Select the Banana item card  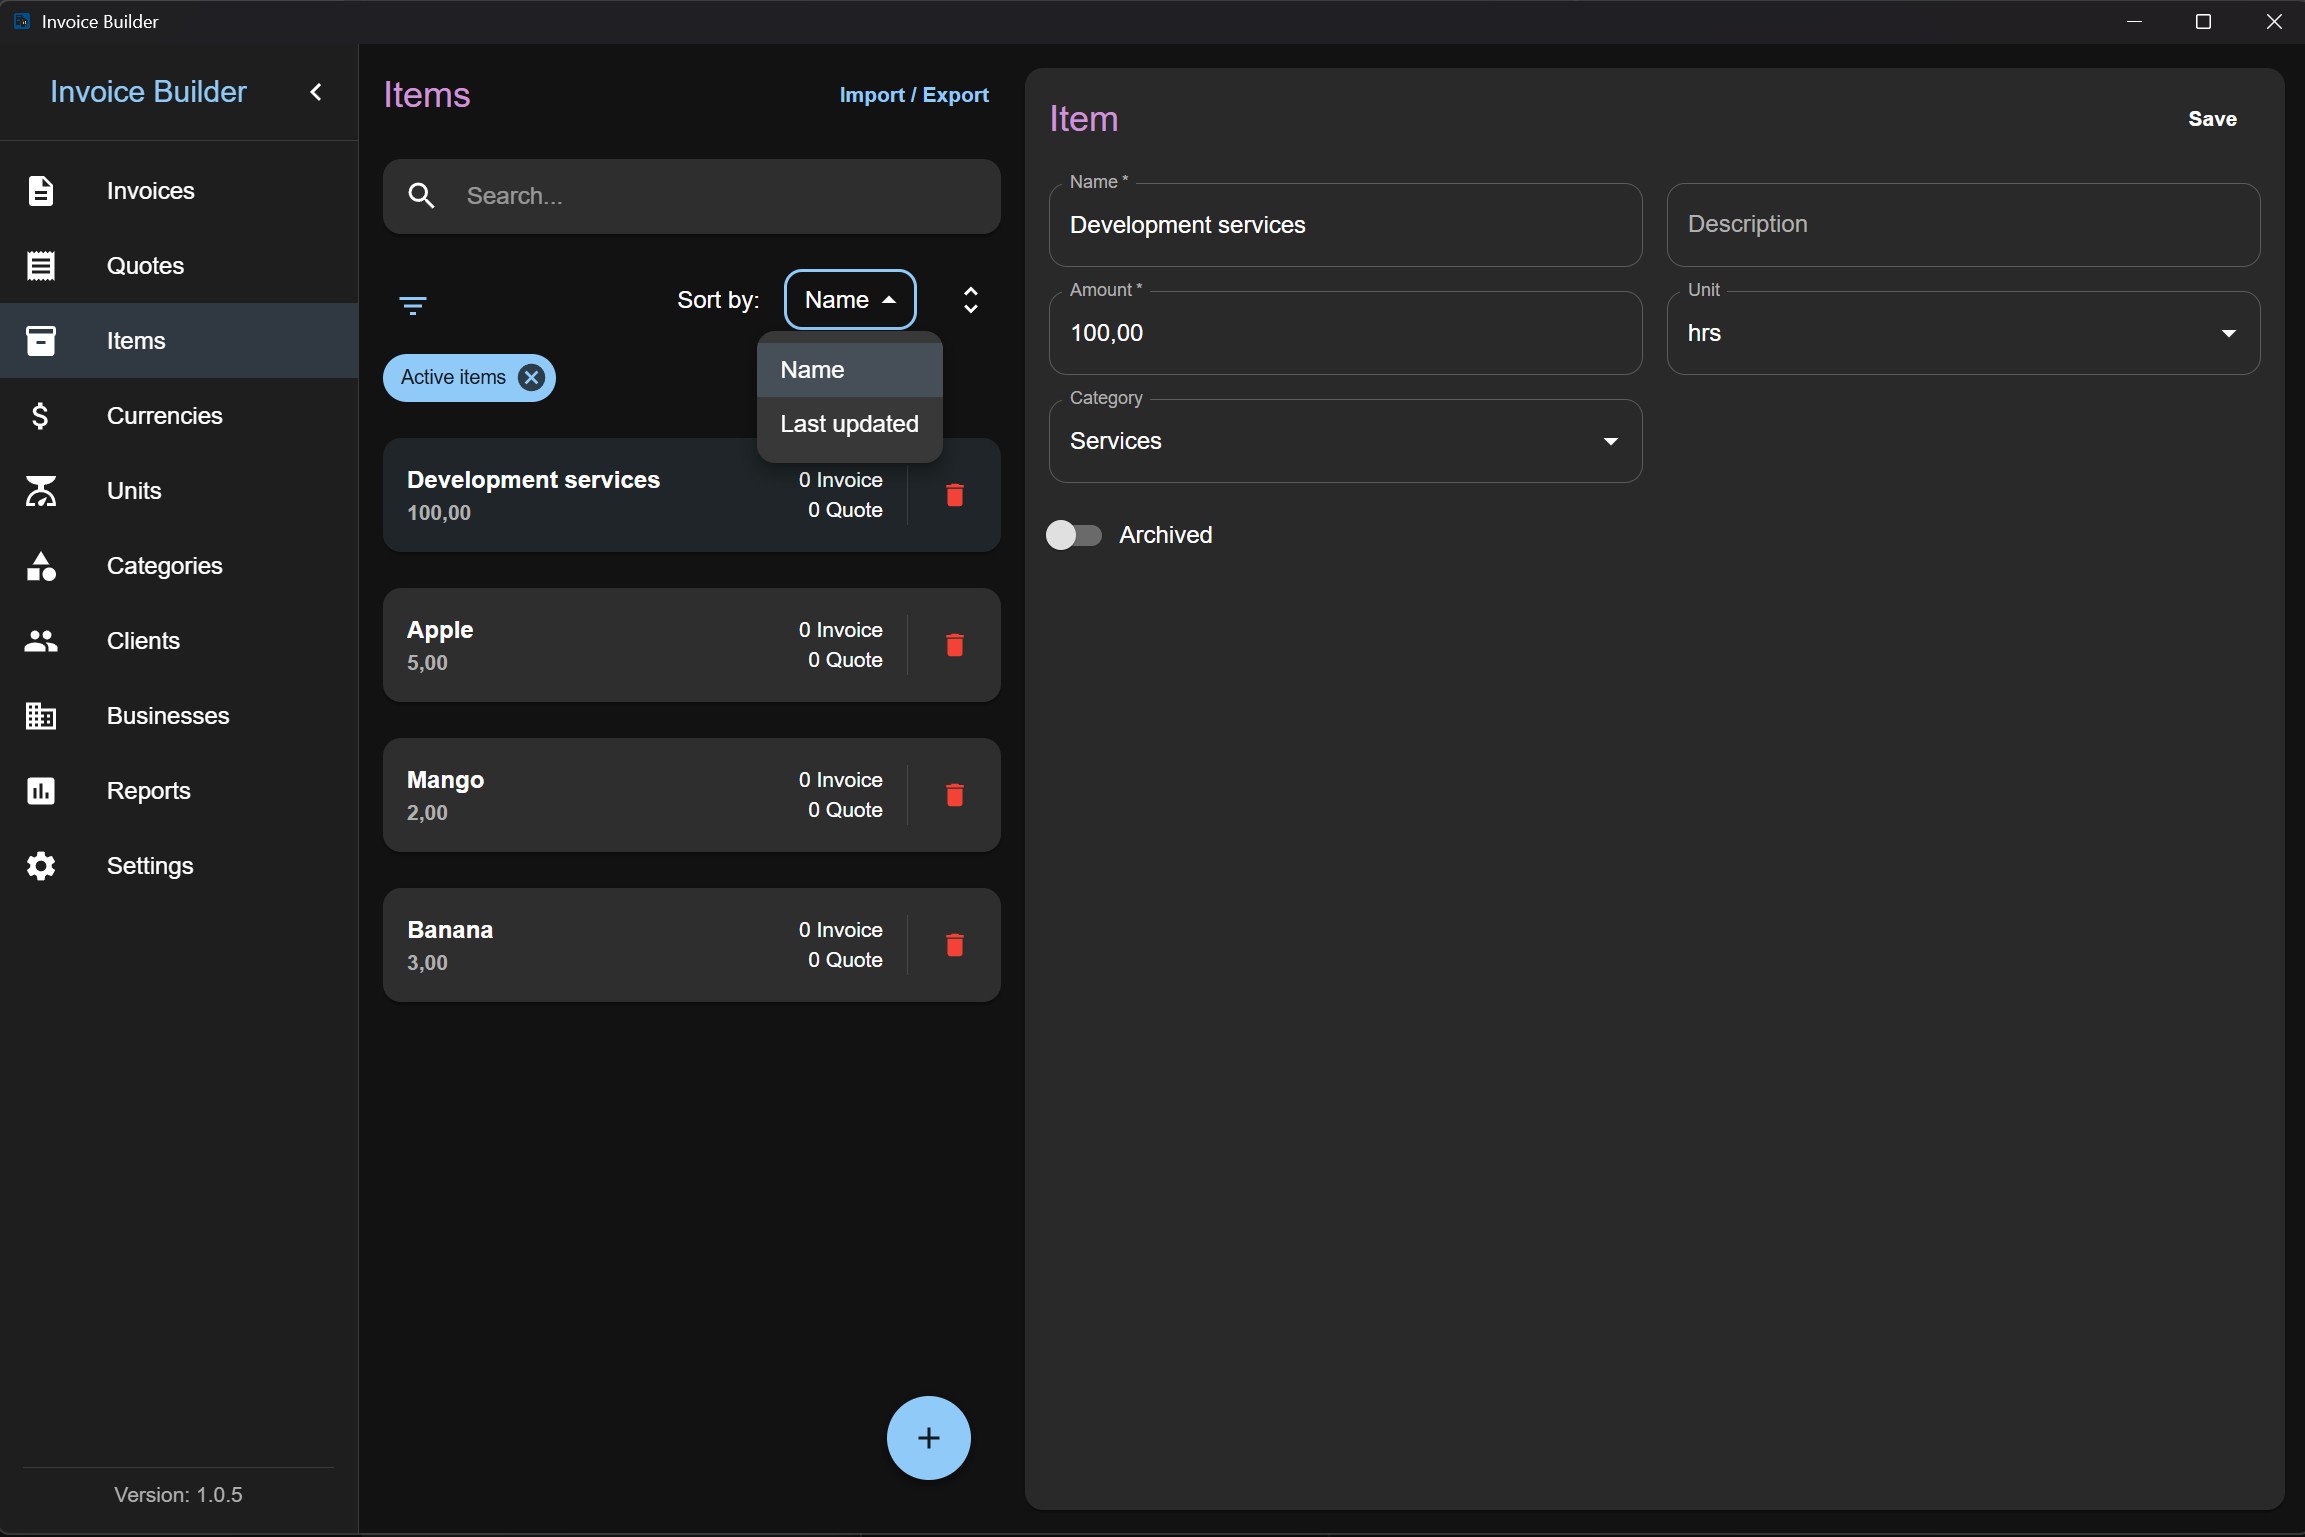[692, 945]
